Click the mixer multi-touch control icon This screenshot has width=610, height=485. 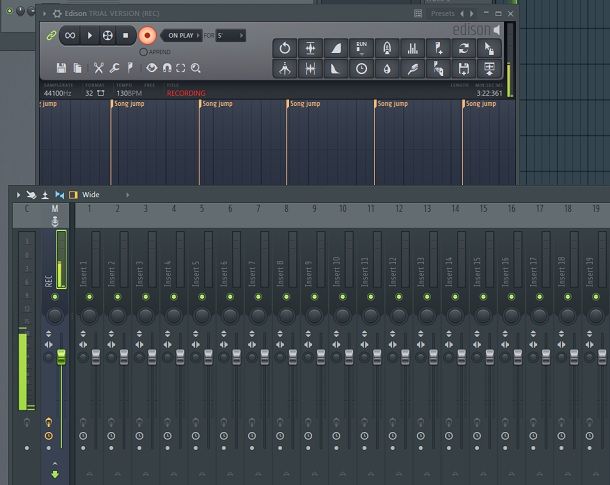point(31,195)
